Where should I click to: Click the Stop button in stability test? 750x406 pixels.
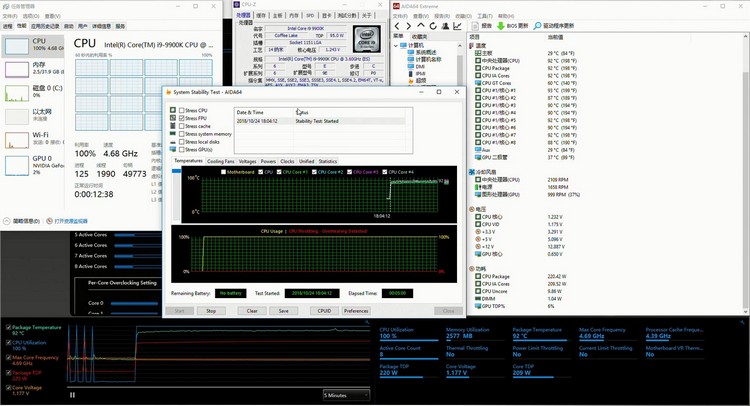[211, 311]
